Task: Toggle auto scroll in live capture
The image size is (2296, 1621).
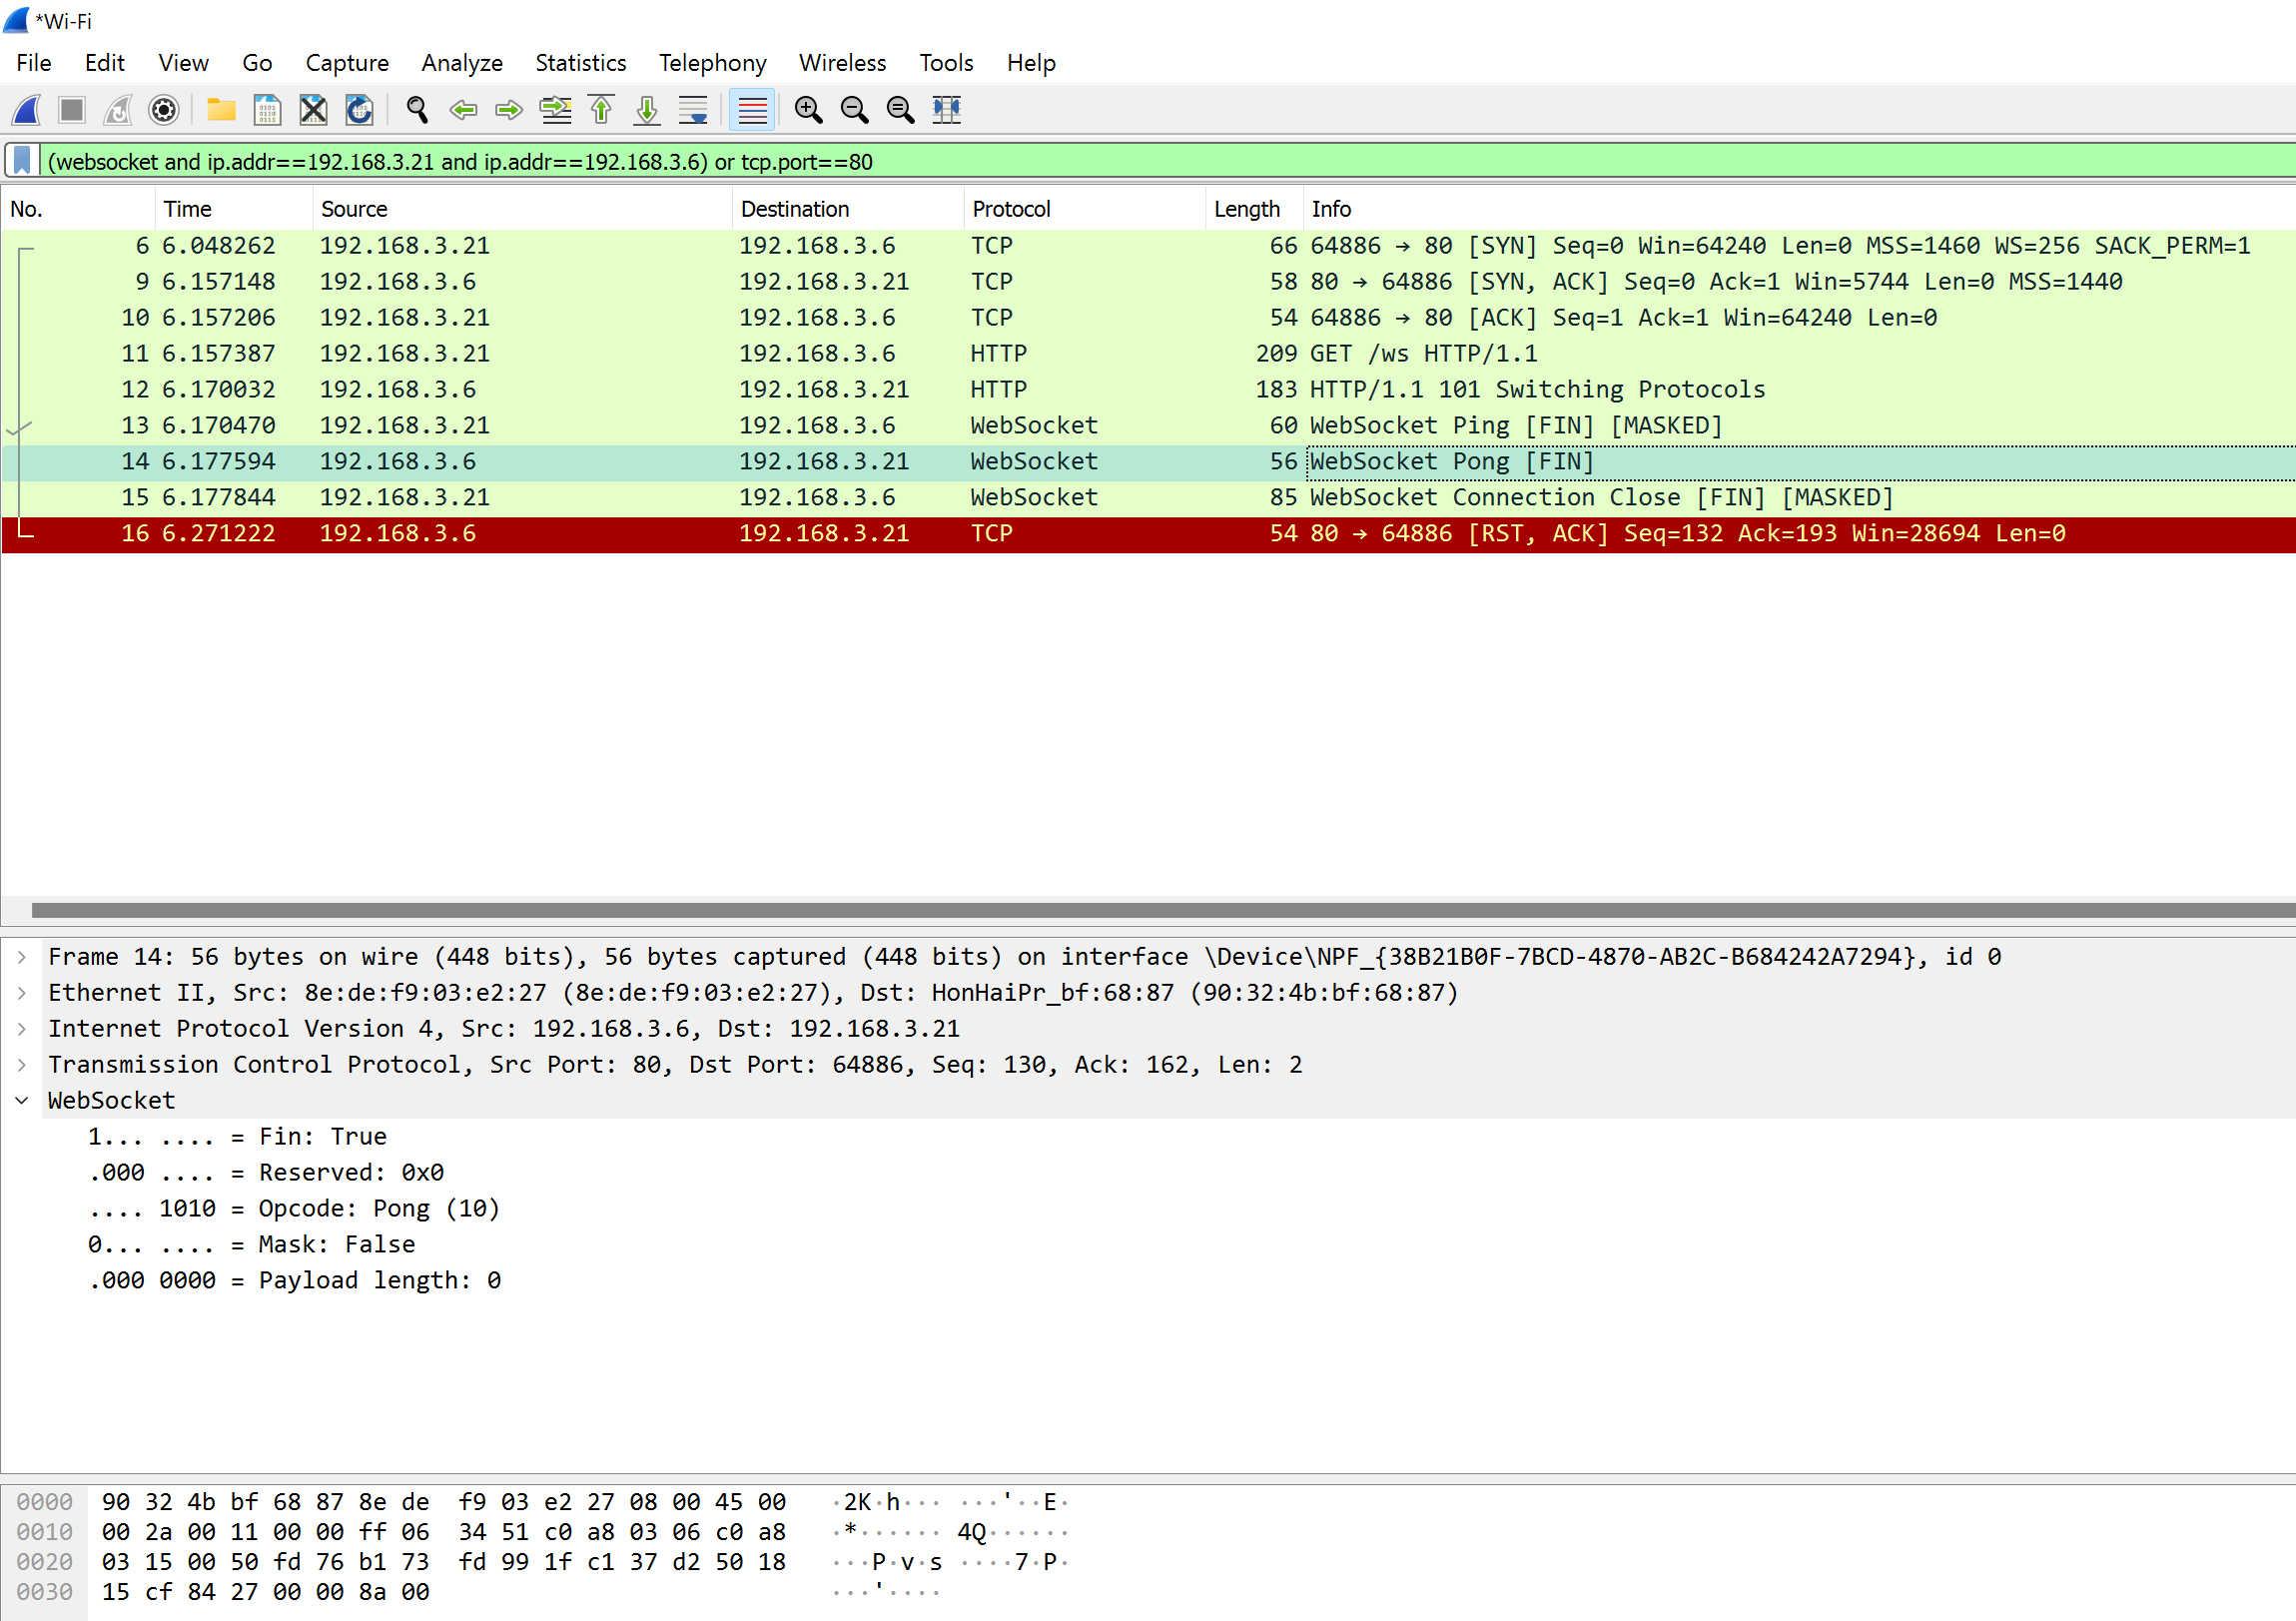Action: click(x=693, y=110)
